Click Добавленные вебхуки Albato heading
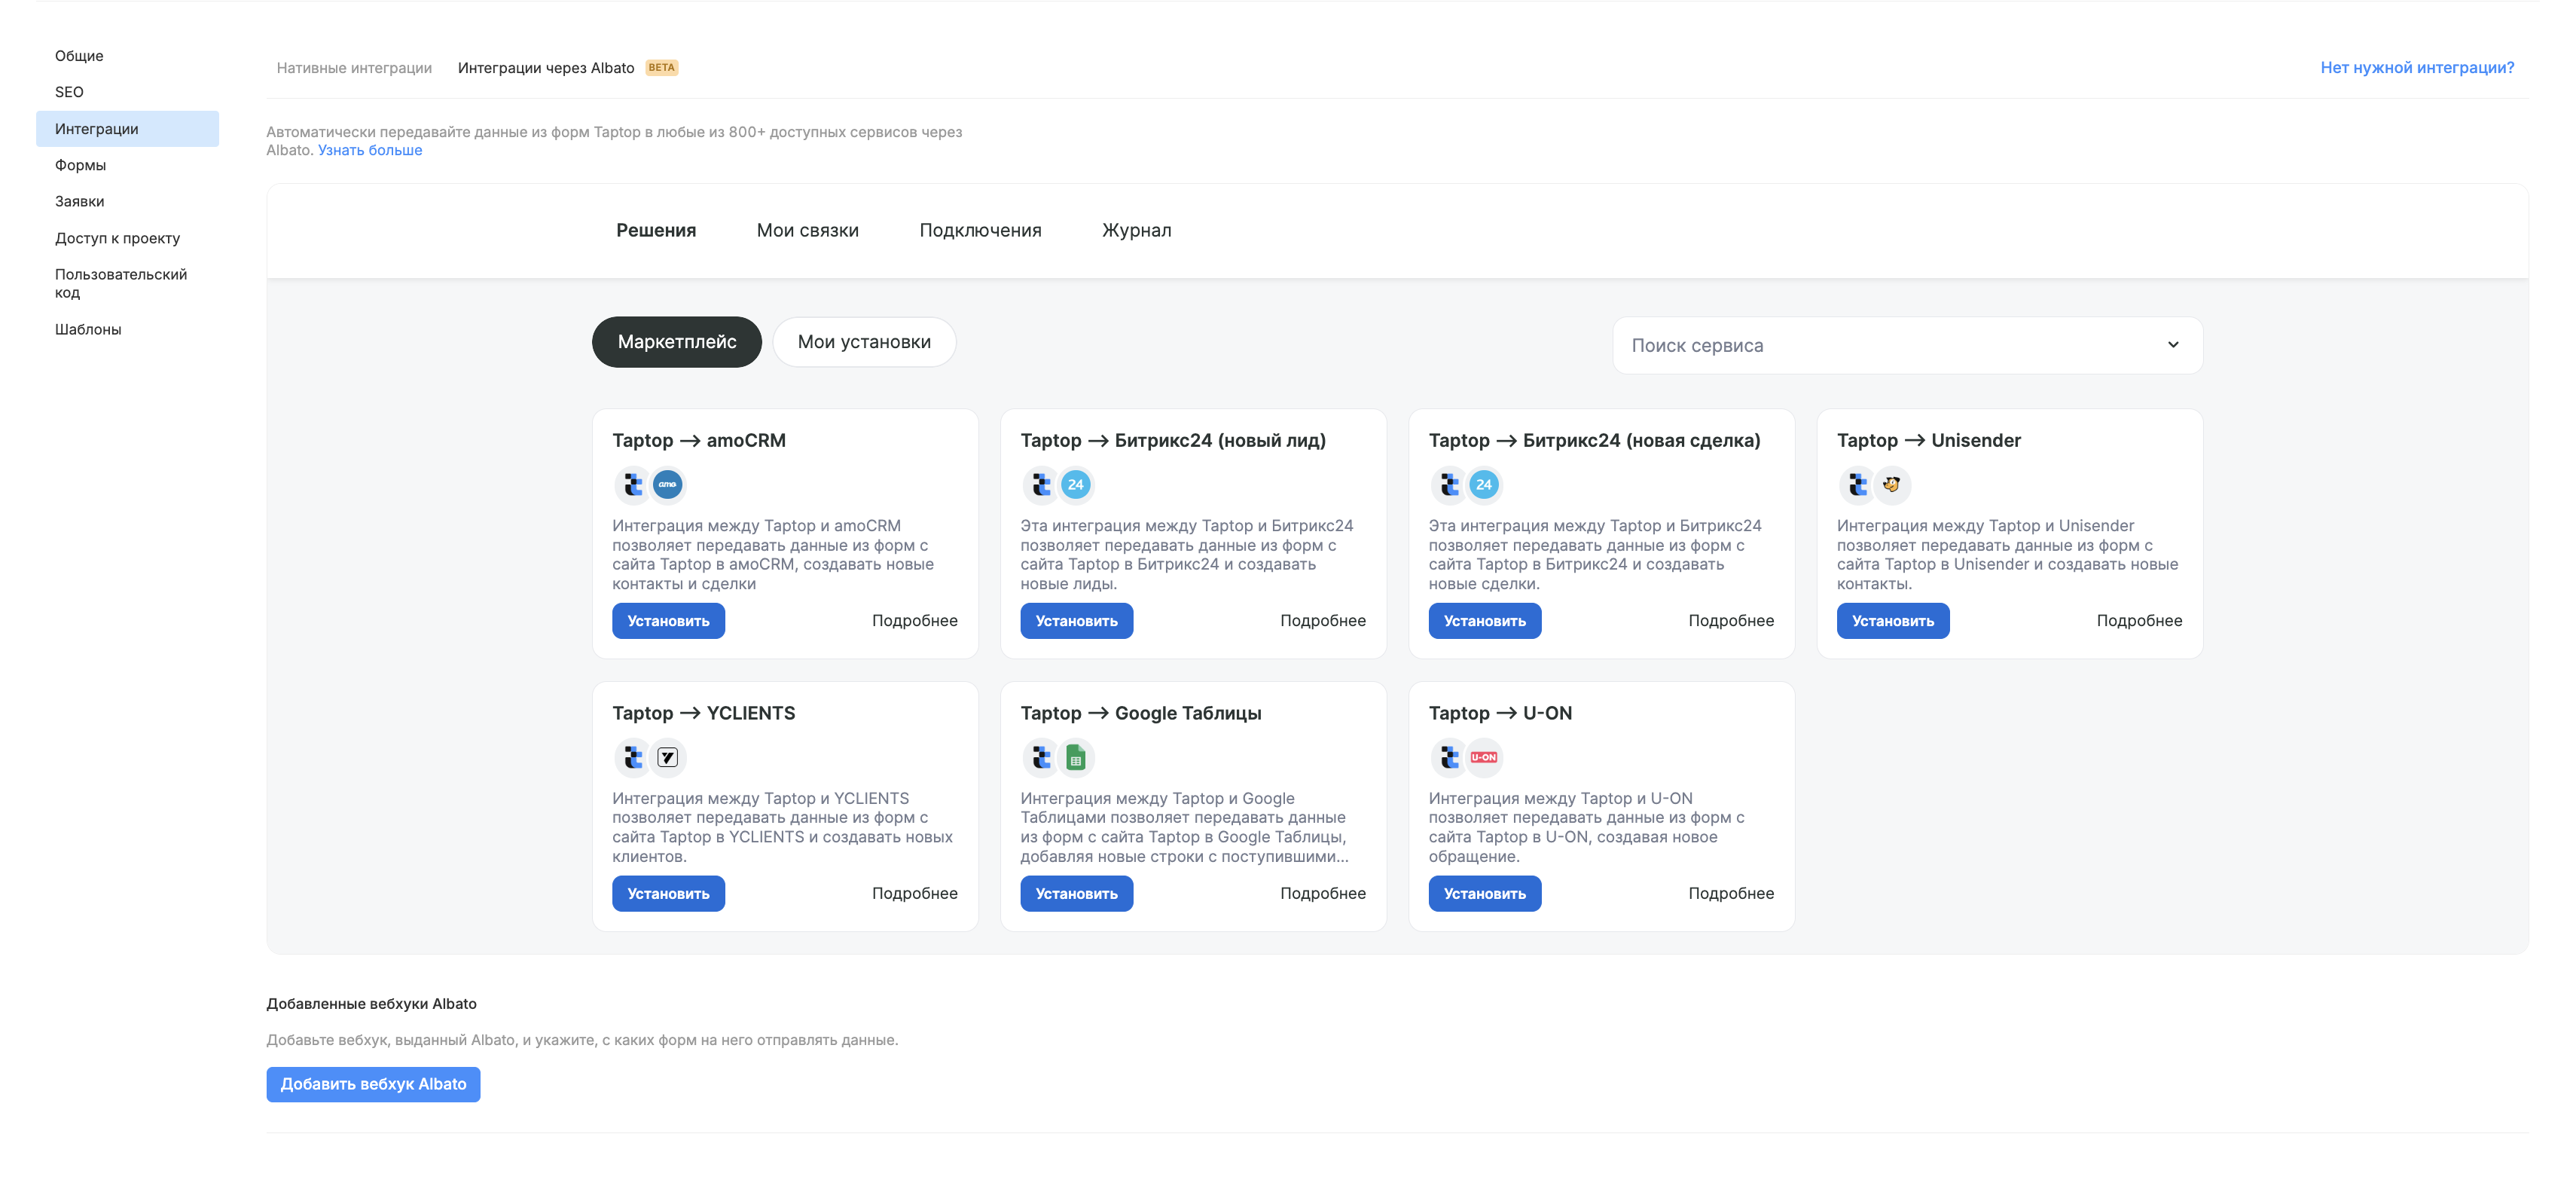The width and height of the screenshot is (2576, 1192). [x=371, y=1004]
